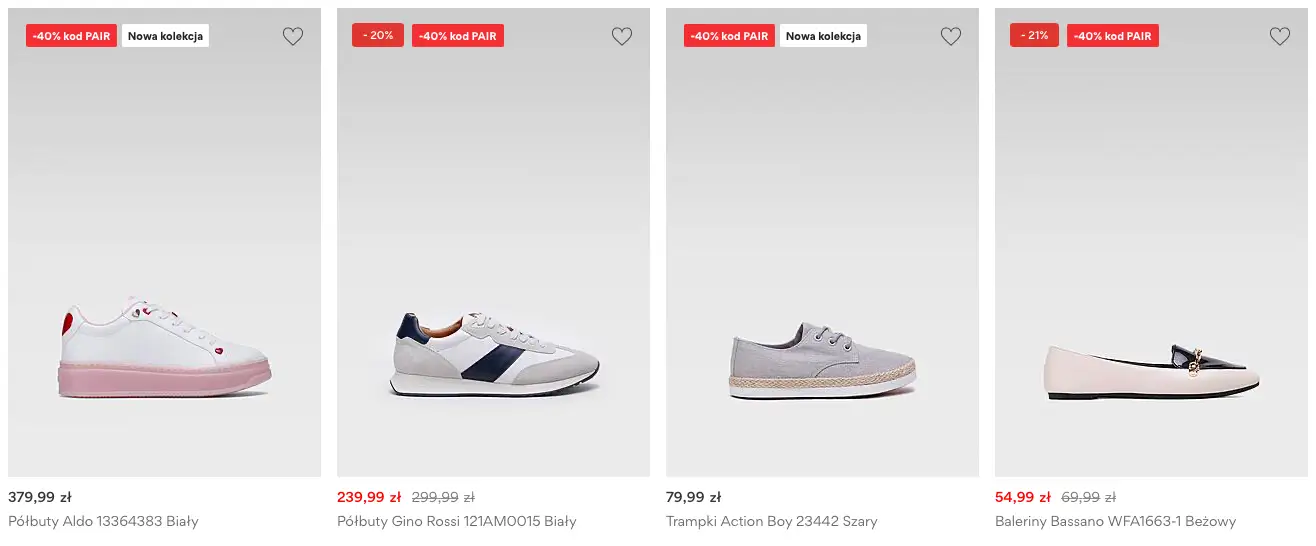Toggle wishlist heart on Gino Rossi sneaker
The image size is (1316, 546).
pos(622,37)
